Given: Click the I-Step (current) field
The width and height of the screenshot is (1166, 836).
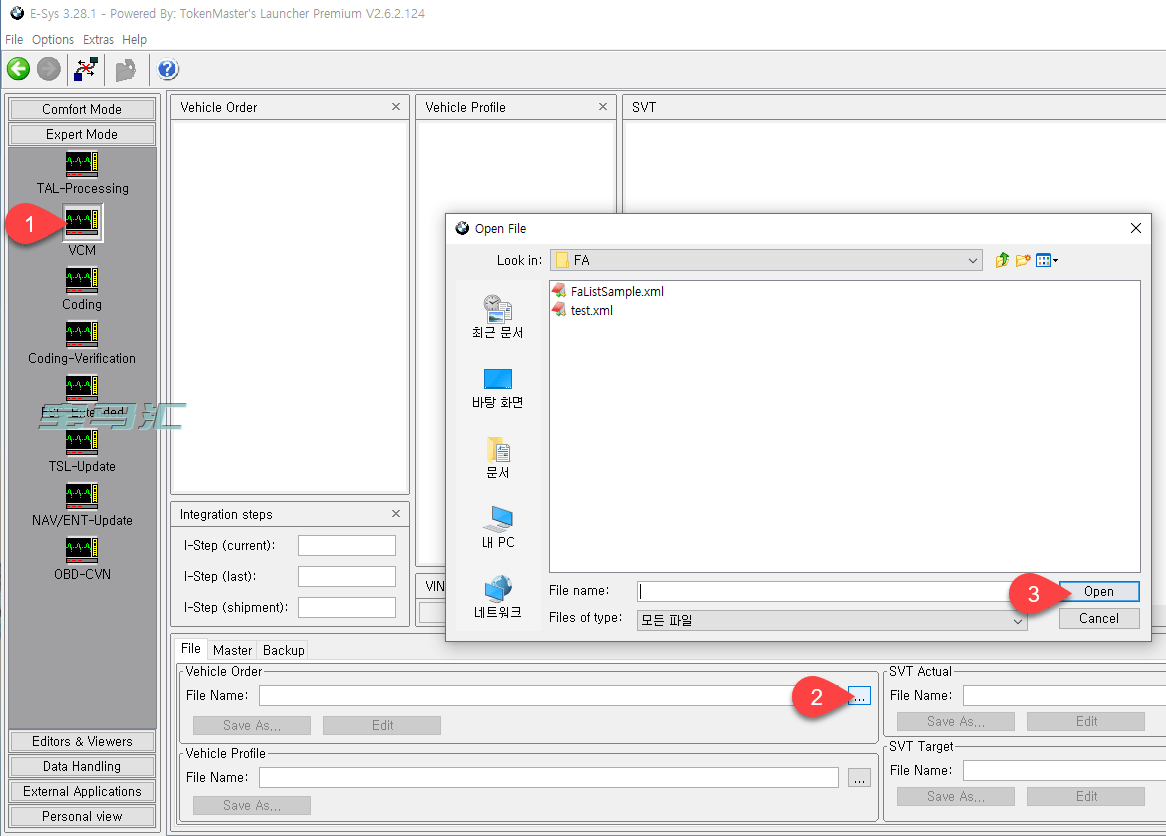Looking at the screenshot, I should pos(347,546).
